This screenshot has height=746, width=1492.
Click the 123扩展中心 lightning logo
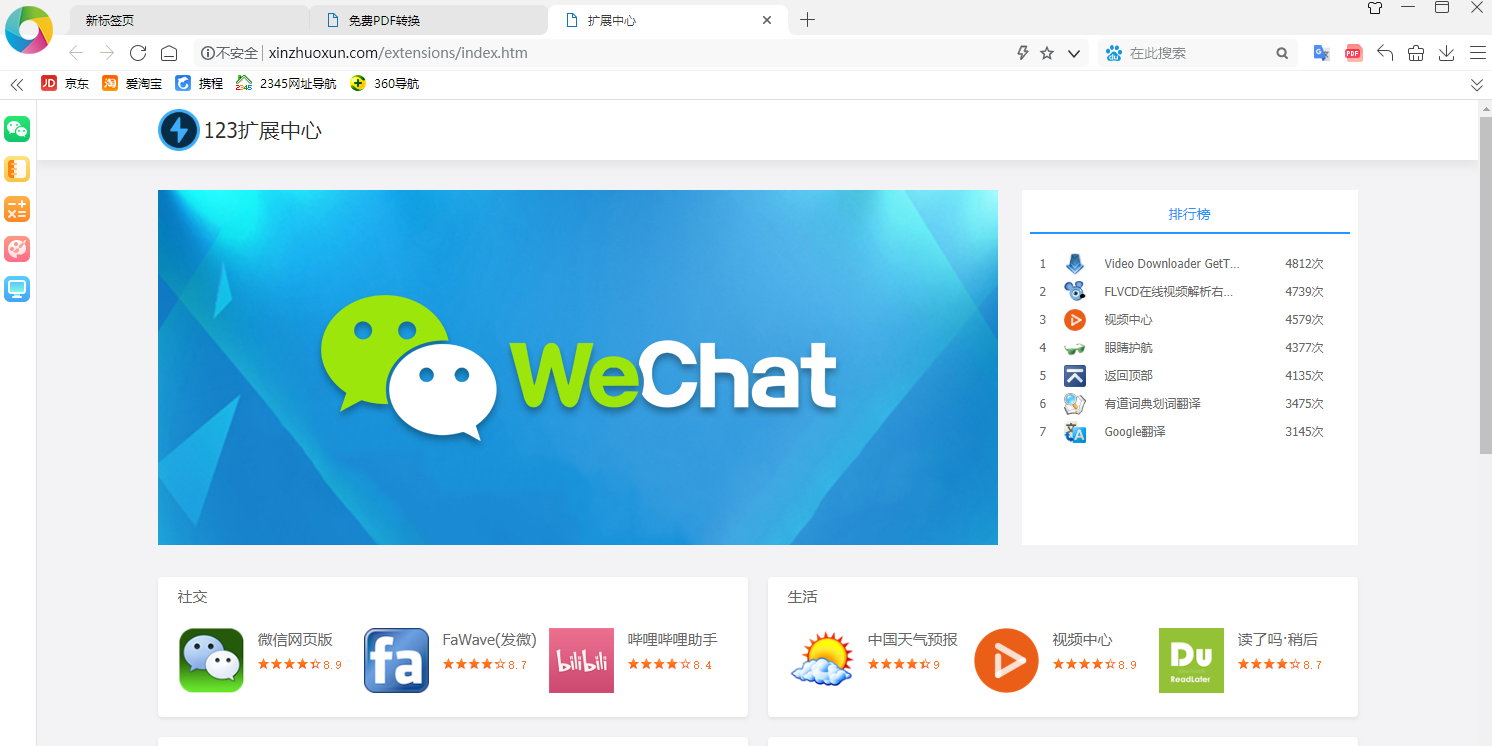tap(179, 130)
